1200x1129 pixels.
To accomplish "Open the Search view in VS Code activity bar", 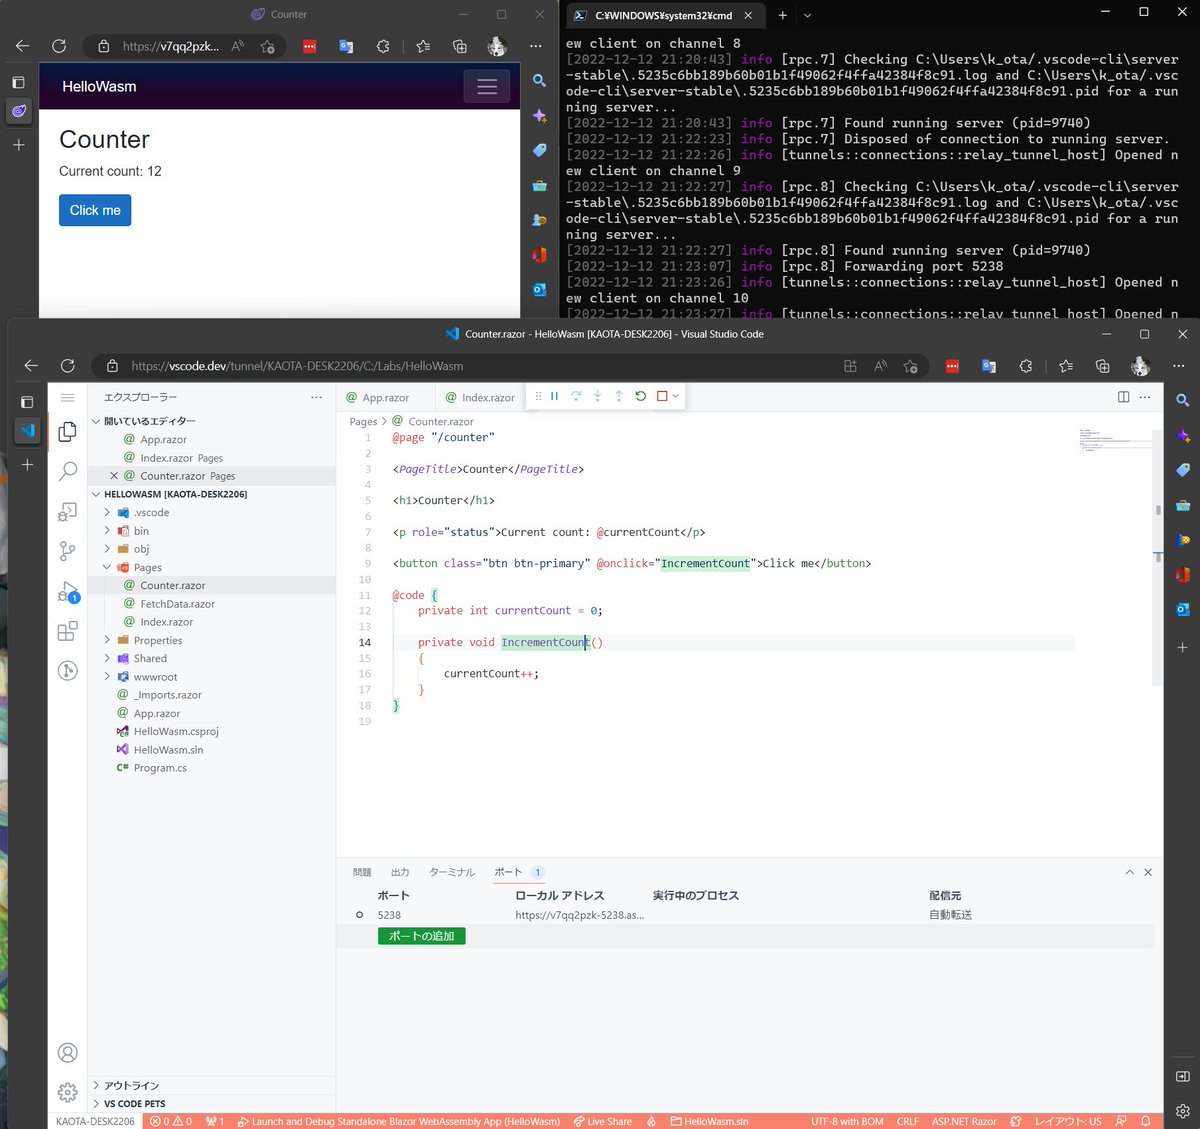I will [x=68, y=471].
